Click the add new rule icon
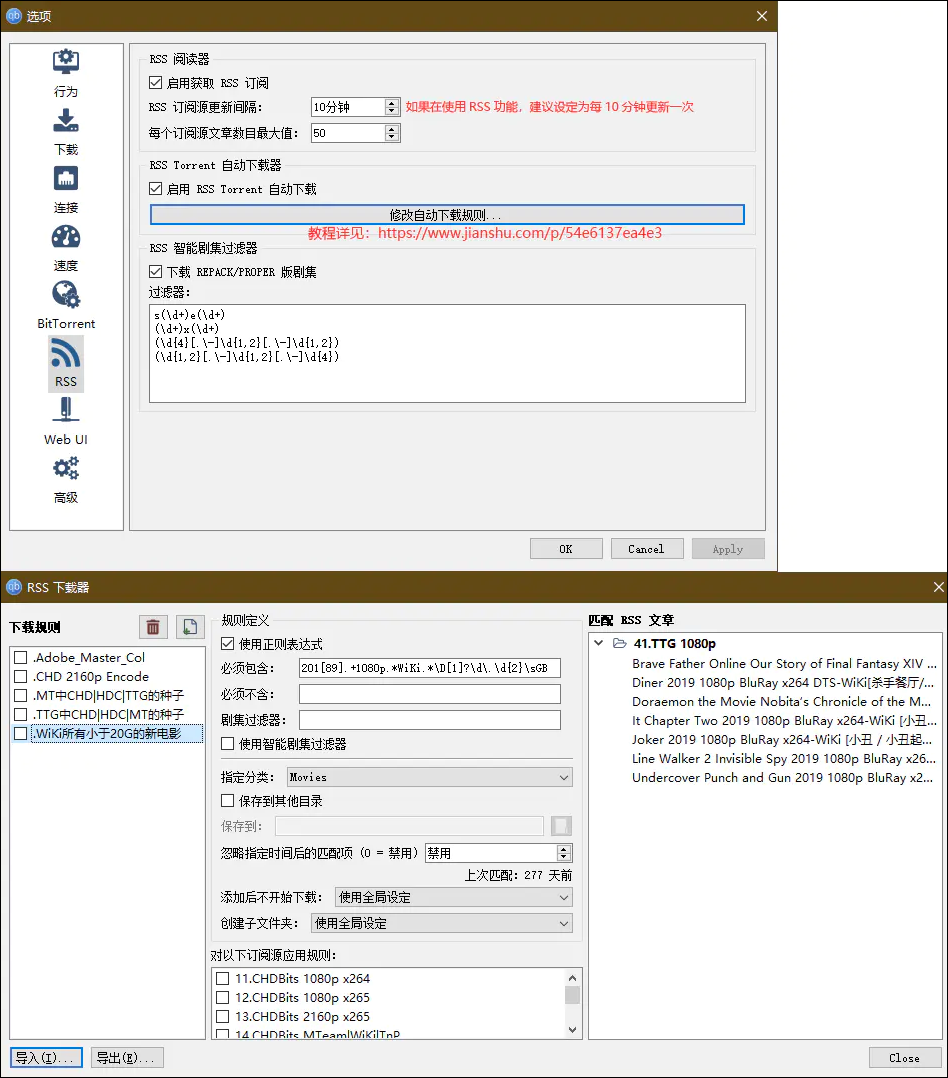948x1078 pixels. tap(190, 627)
